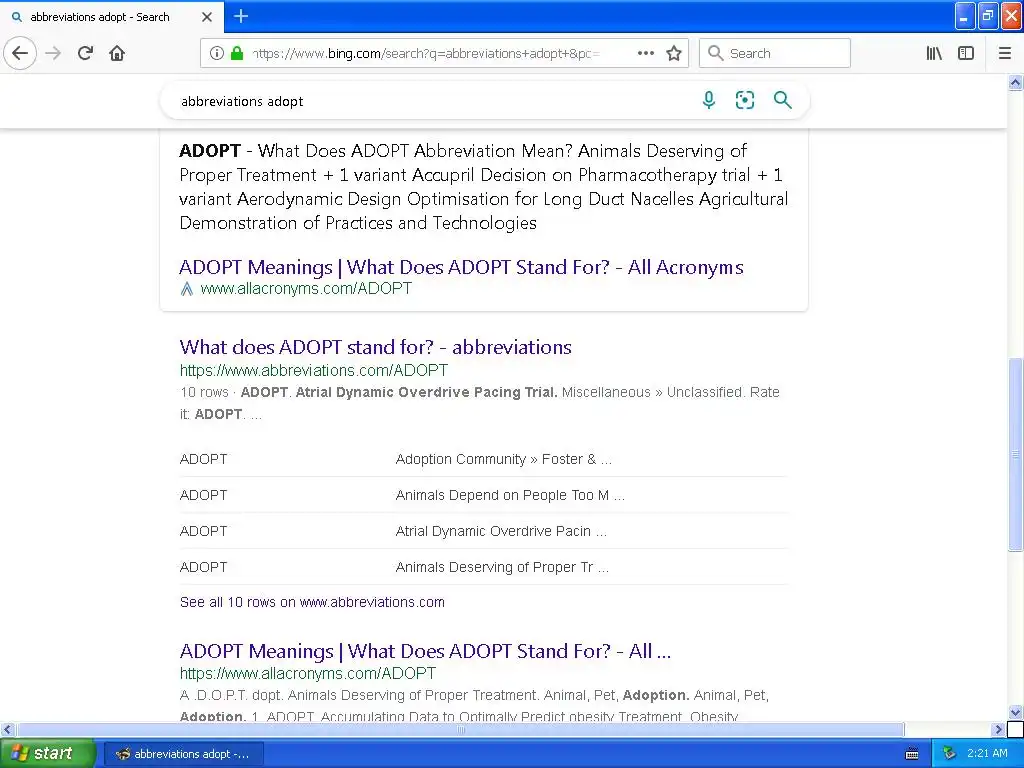
Task: Click the horizontal scroll left arrow
Action: [x=7, y=729]
